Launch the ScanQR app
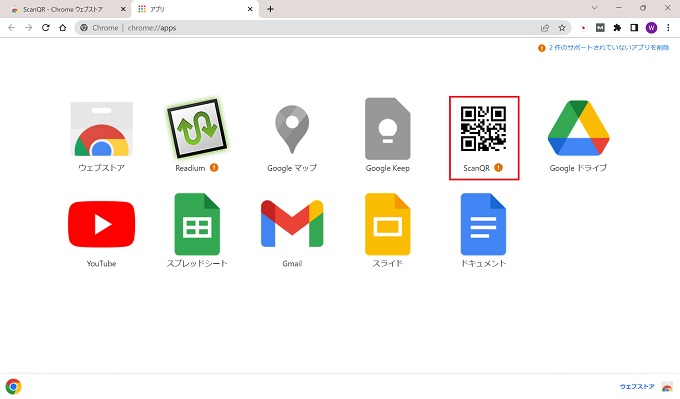This screenshot has height=399, width=680. tap(483, 129)
